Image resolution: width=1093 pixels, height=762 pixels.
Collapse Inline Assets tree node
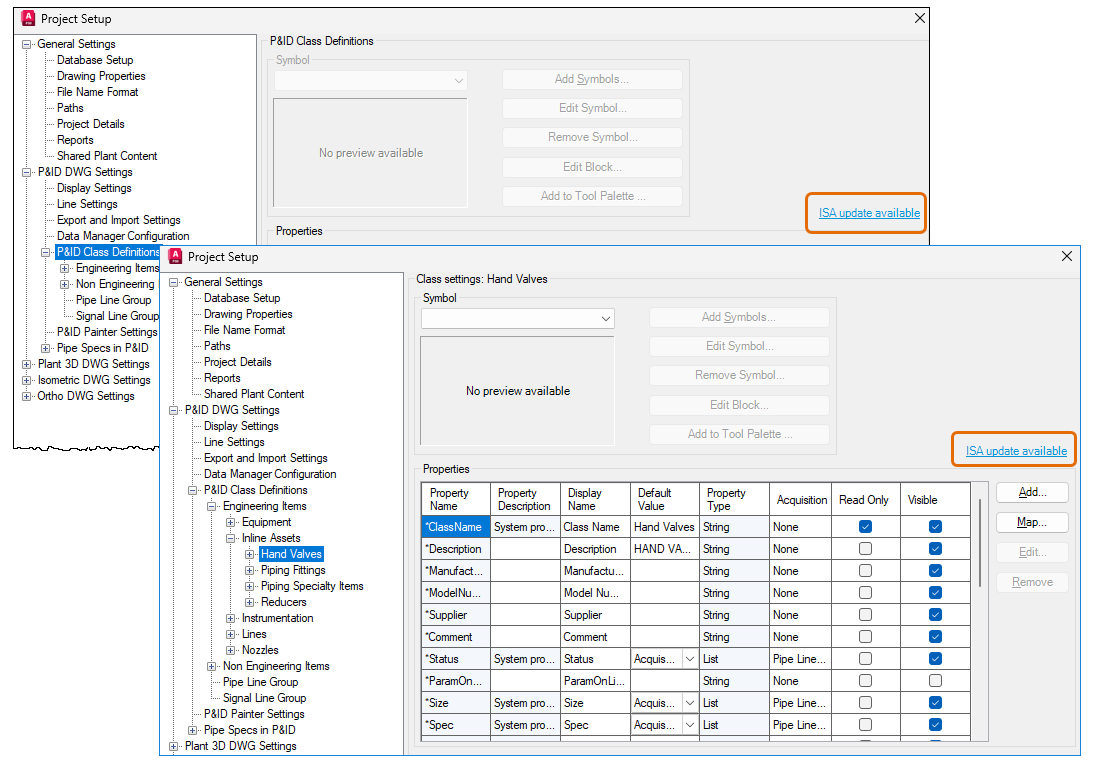click(x=231, y=538)
